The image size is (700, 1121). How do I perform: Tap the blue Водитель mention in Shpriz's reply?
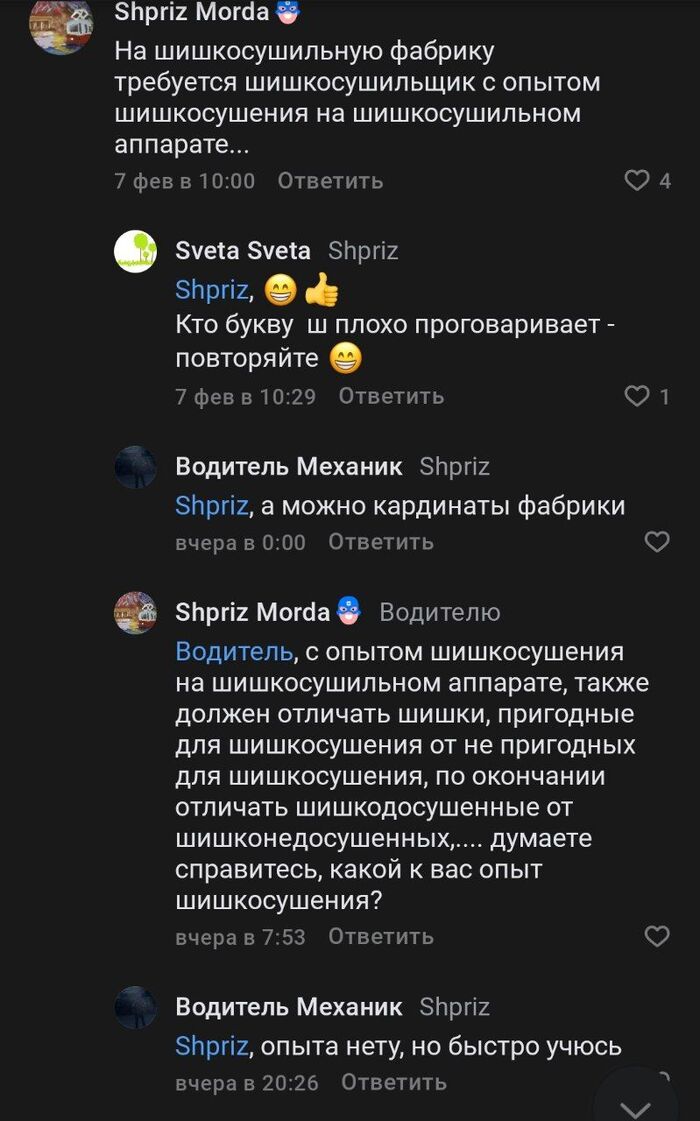(234, 652)
